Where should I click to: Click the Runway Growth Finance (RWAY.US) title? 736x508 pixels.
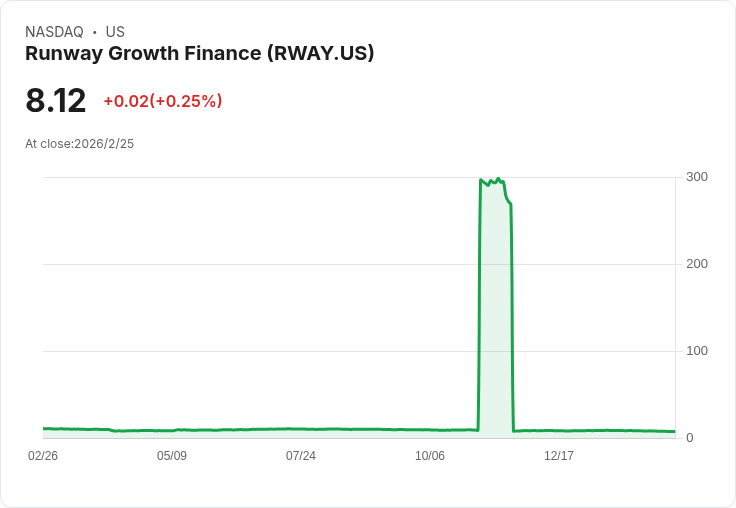(199, 53)
